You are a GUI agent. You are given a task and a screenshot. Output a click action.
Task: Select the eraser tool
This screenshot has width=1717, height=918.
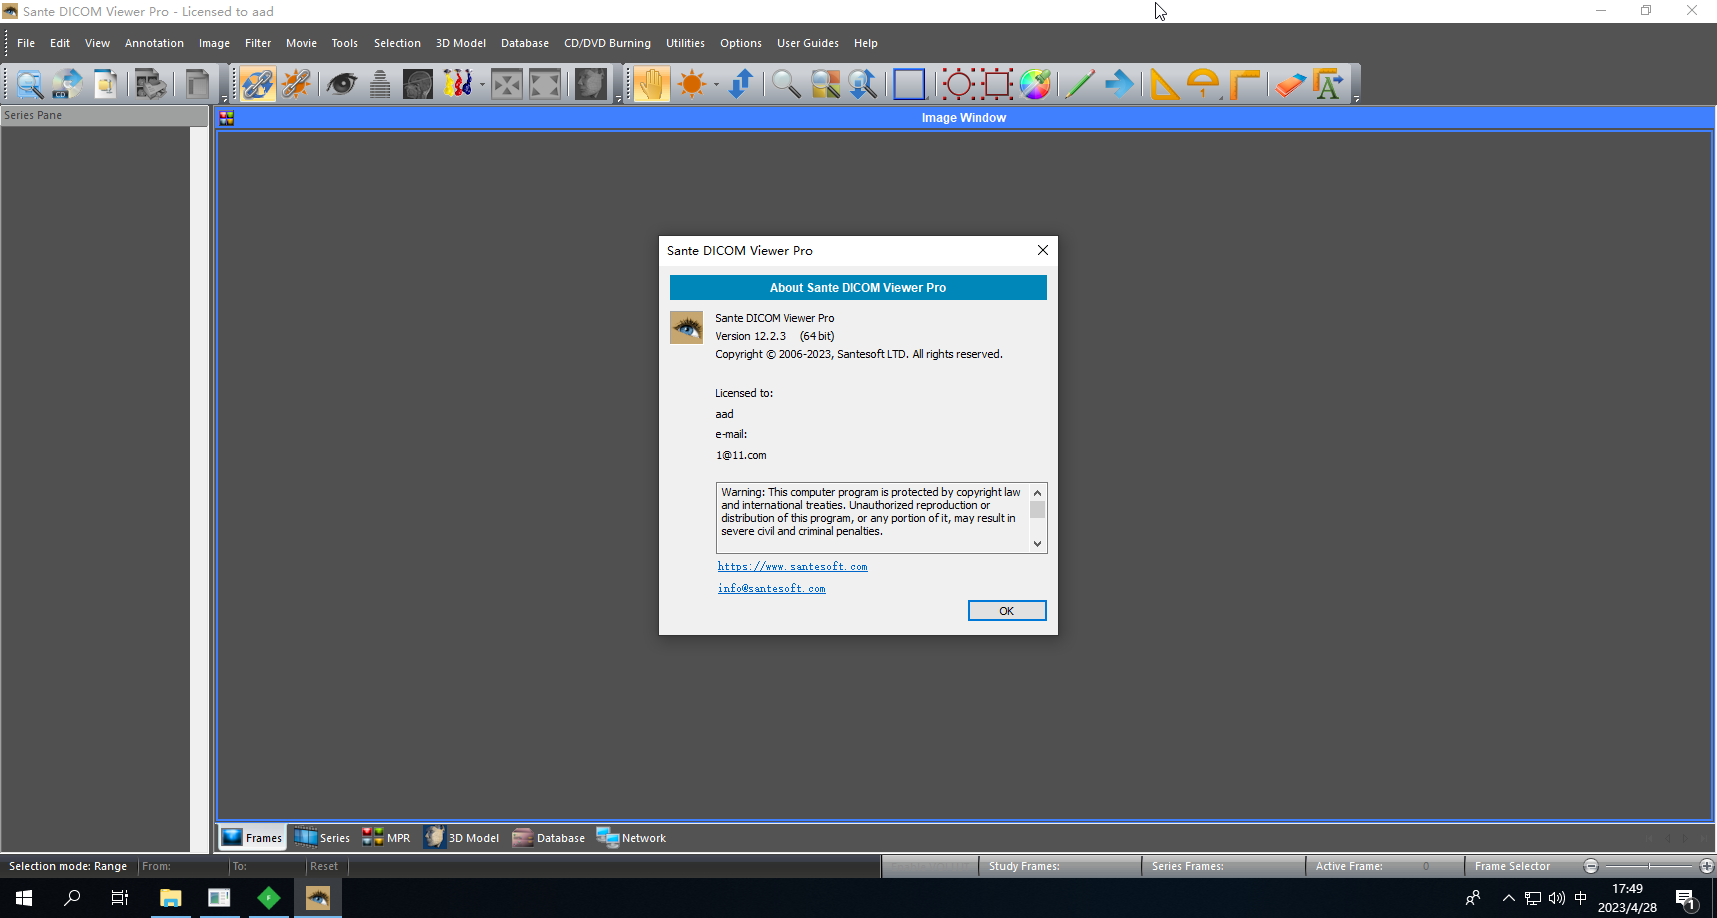[x=1290, y=84]
